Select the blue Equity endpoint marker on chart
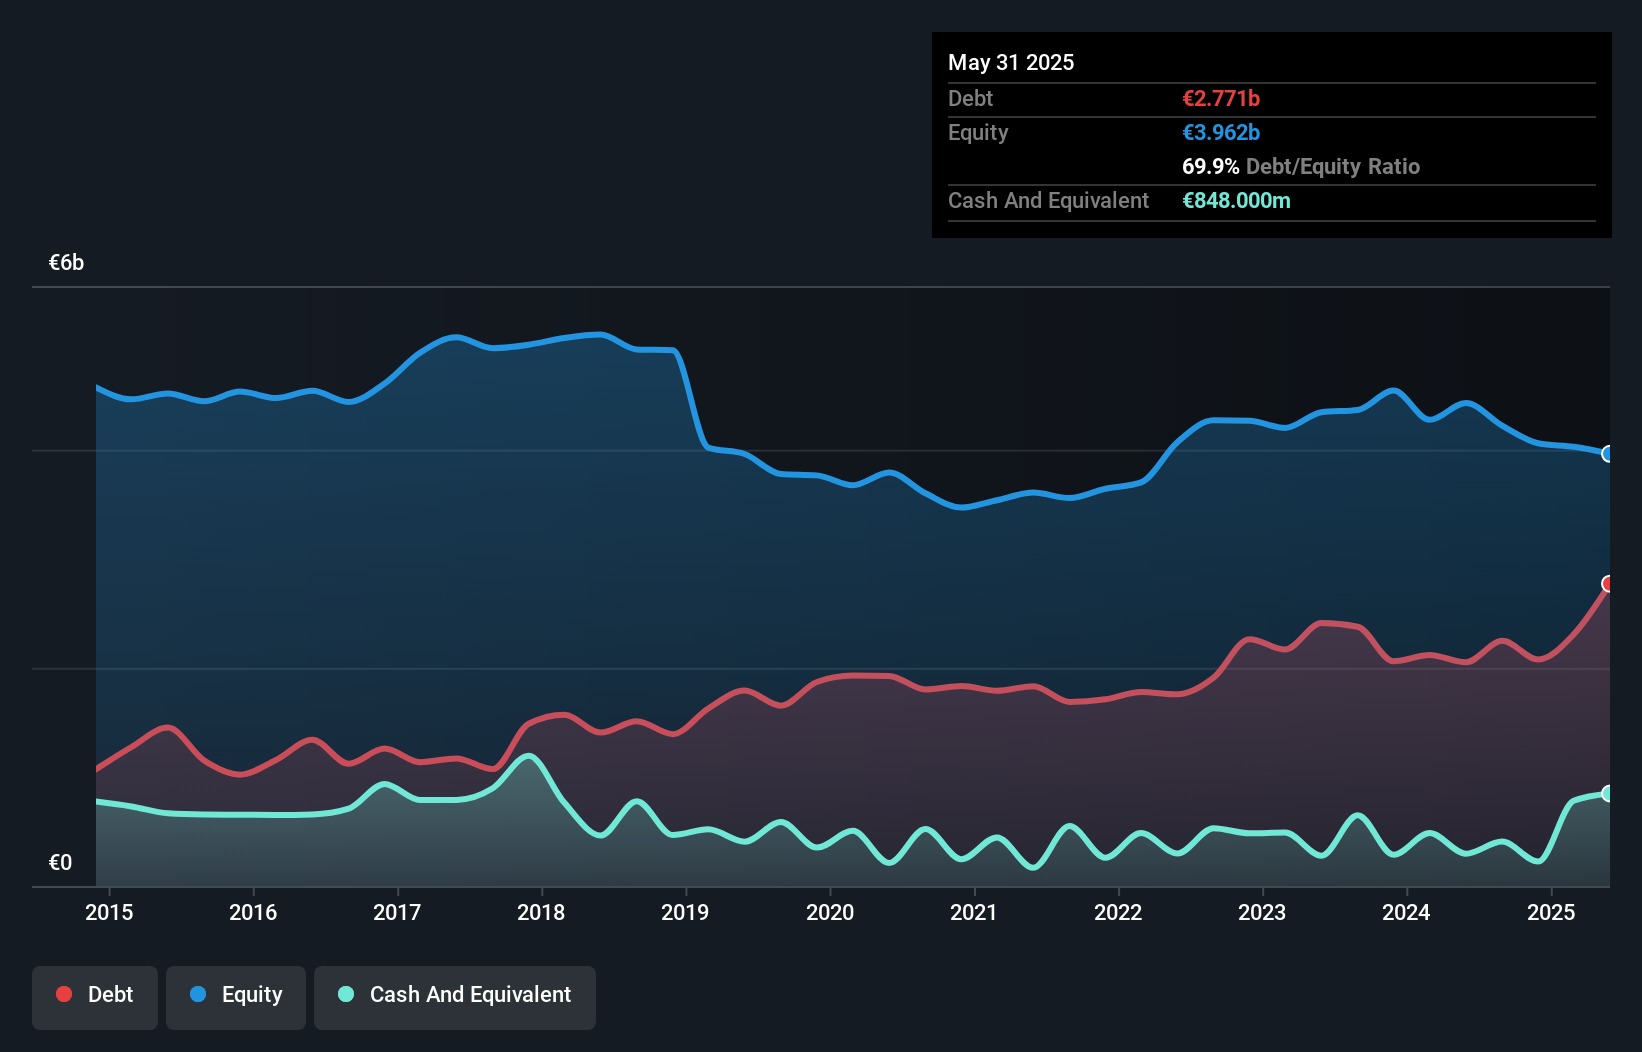 point(1608,454)
